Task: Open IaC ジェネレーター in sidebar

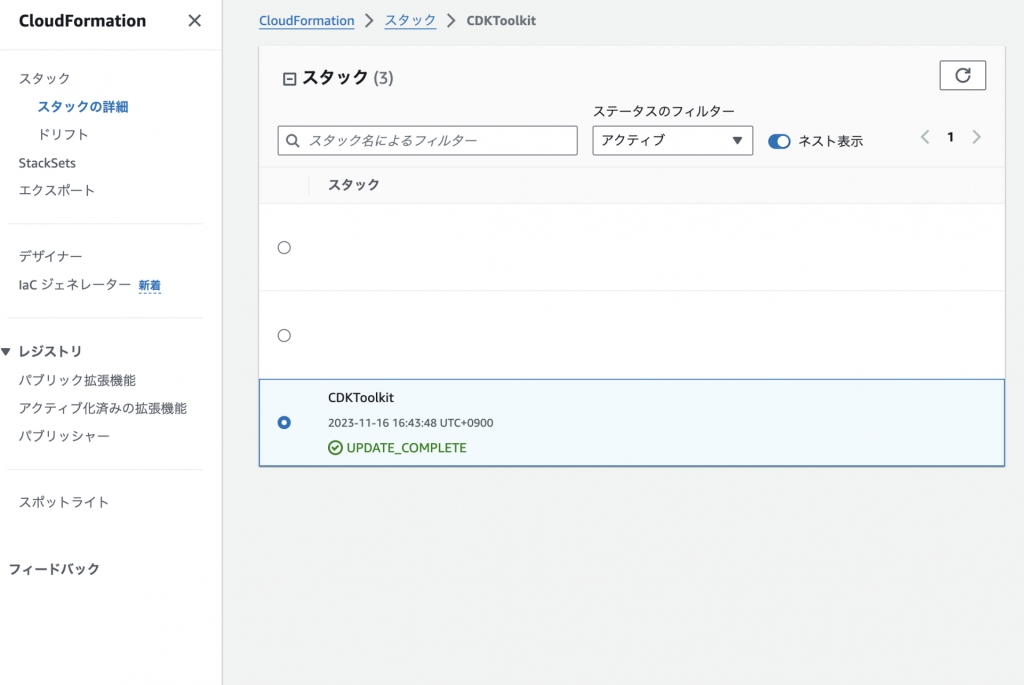Action: [74, 285]
